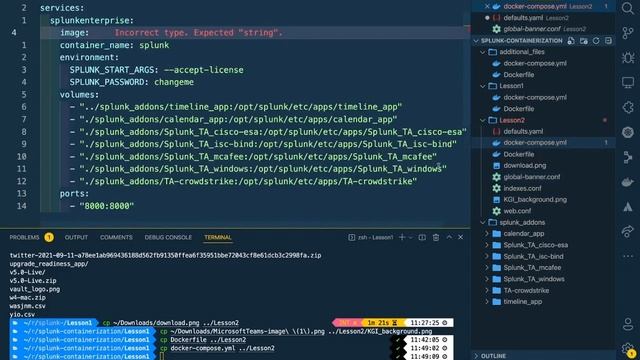Viewport: 640px width, 360px height.
Task: Expand the Splunk_TA_cisco-esa folder
Action: pos(487,245)
